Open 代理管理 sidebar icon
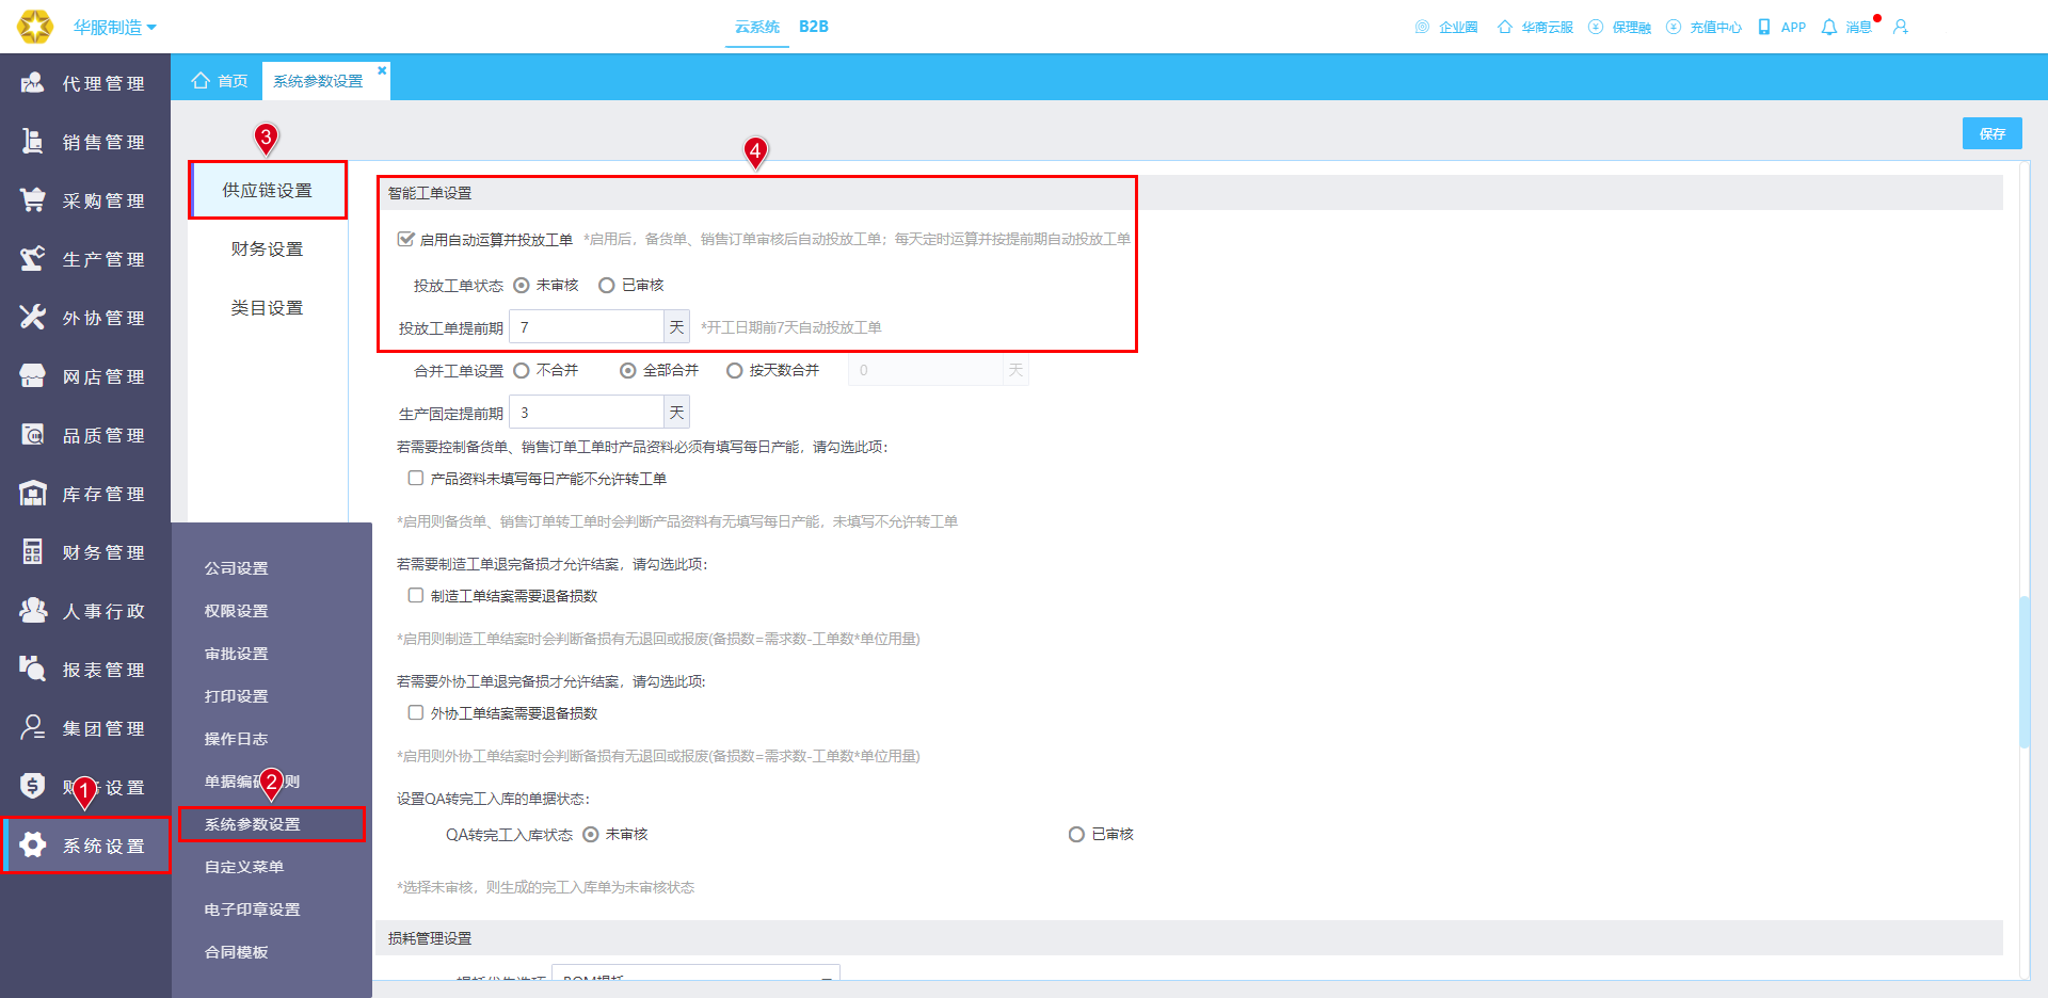This screenshot has height=998, width=2048. point(32,83)
